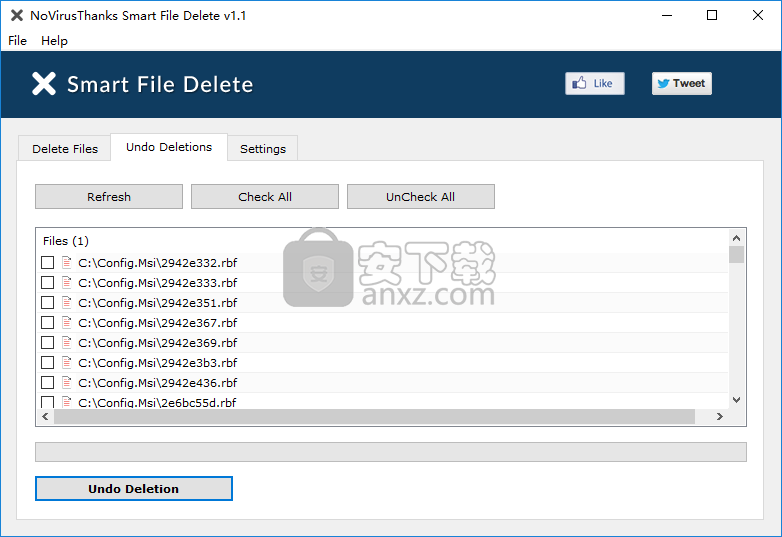Select the row C:\Config.Msi\2942e3b3.rbf
Screen dimensions: 782x537
383,362
